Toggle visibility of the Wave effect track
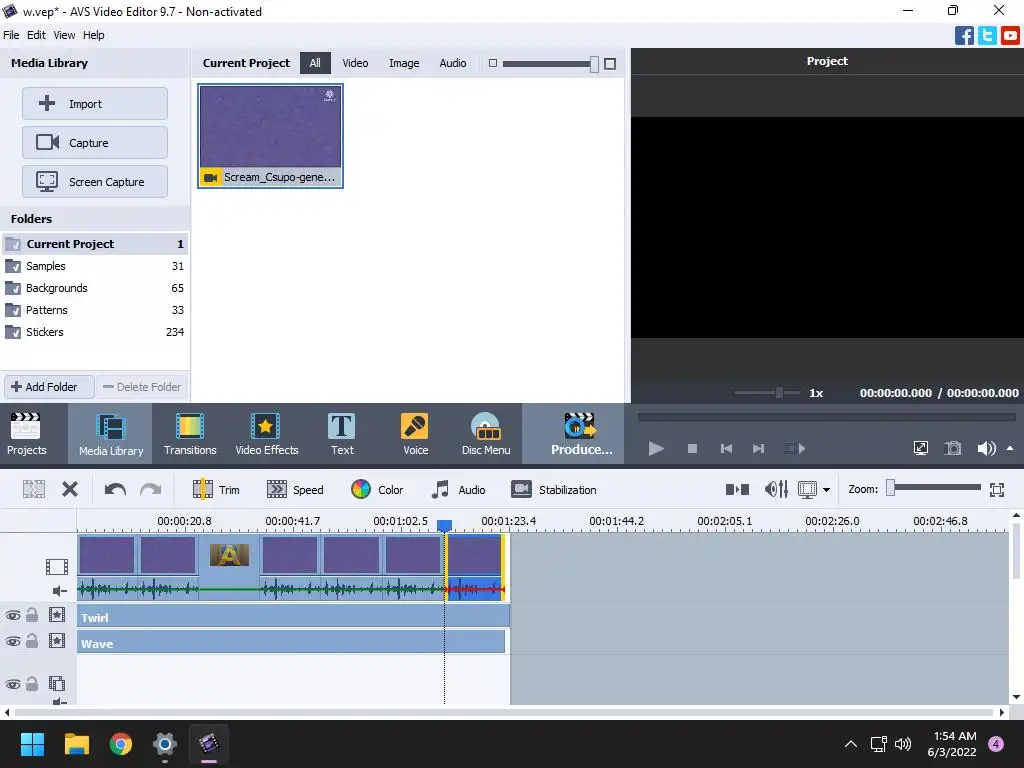 click(12, 641)
